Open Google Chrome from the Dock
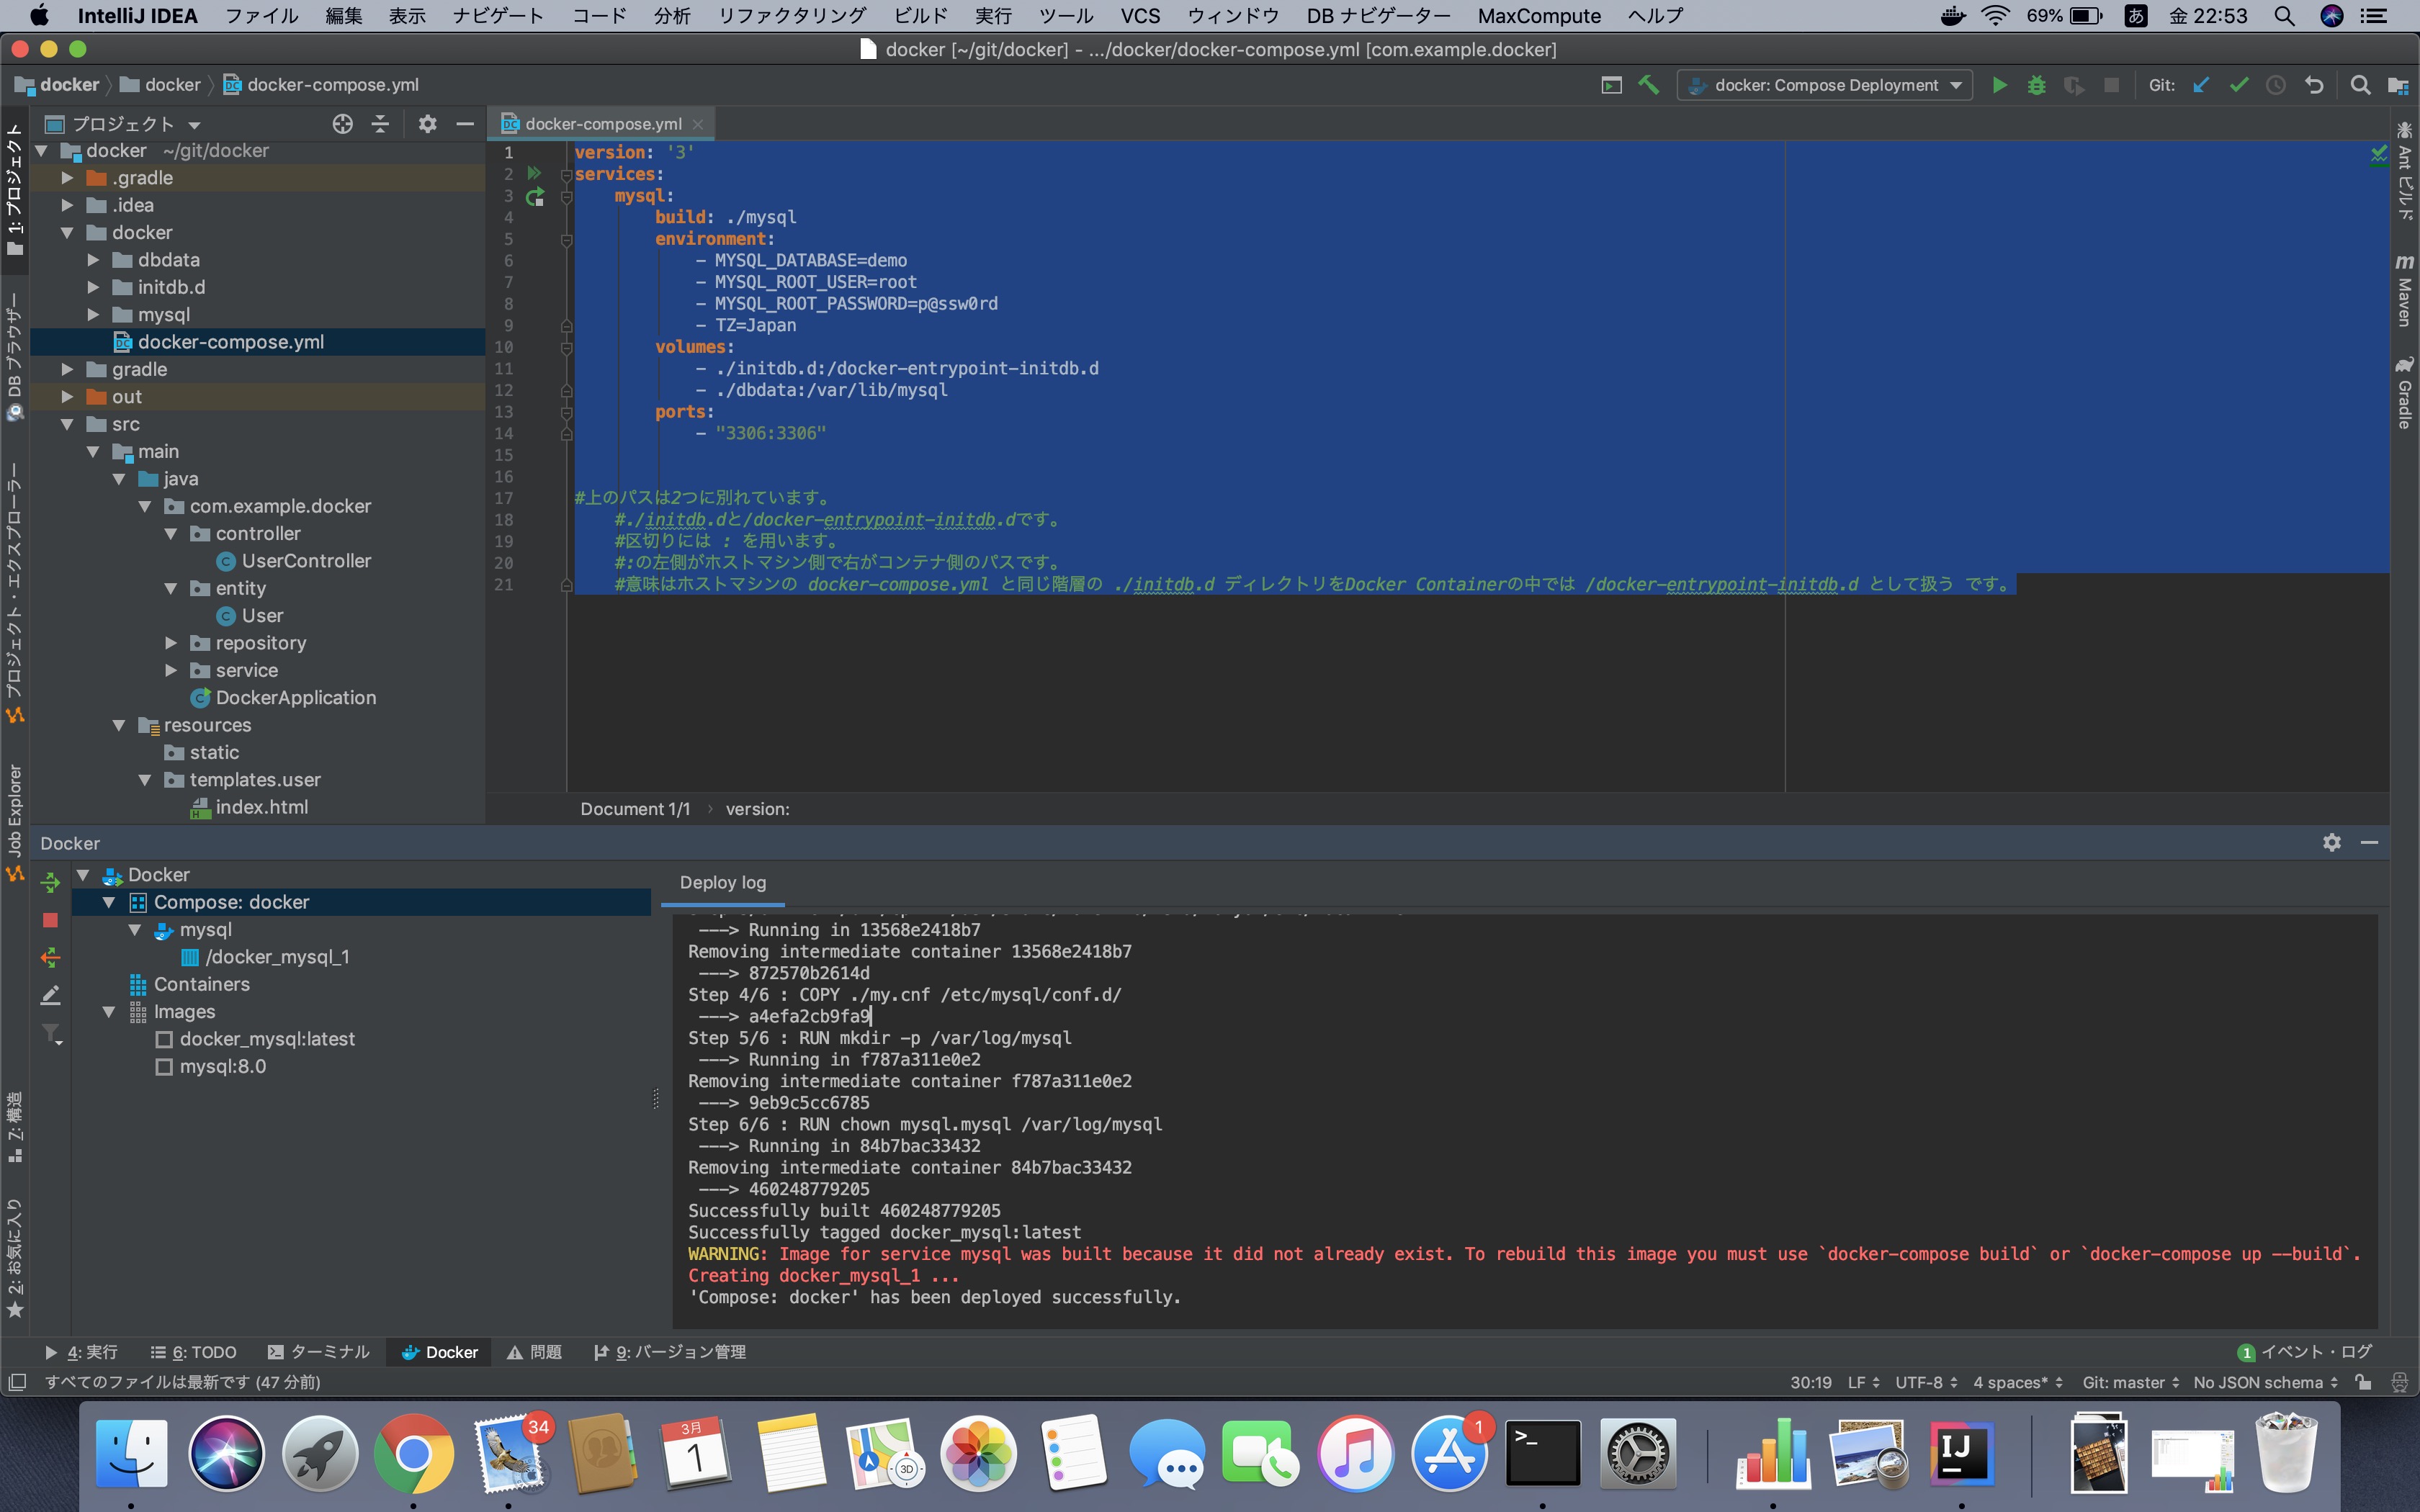This screenshot has height=1512, width=2420. point(413,1452)
